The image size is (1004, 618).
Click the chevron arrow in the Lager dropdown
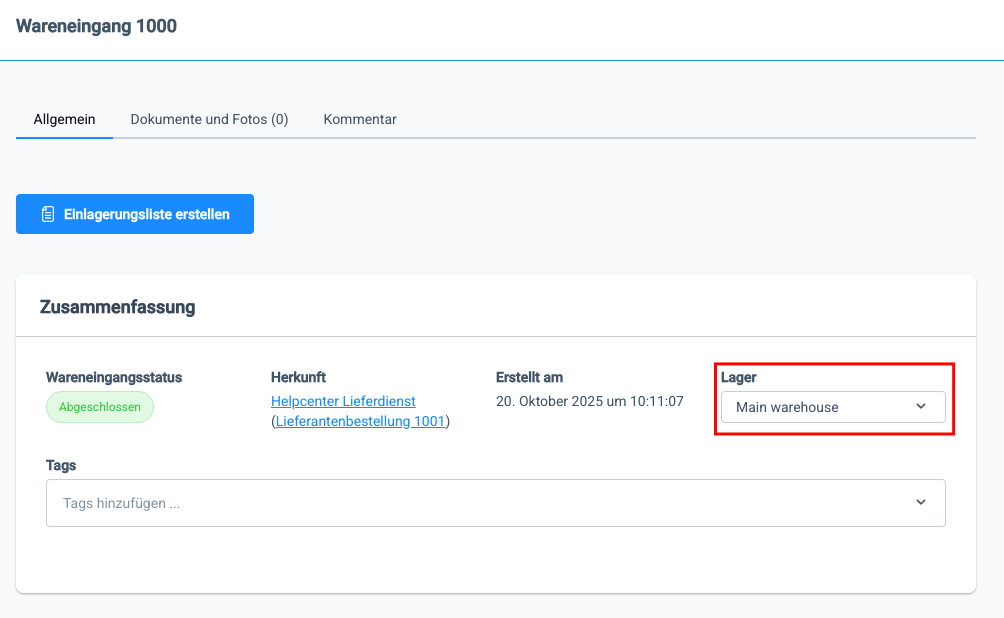921,407
